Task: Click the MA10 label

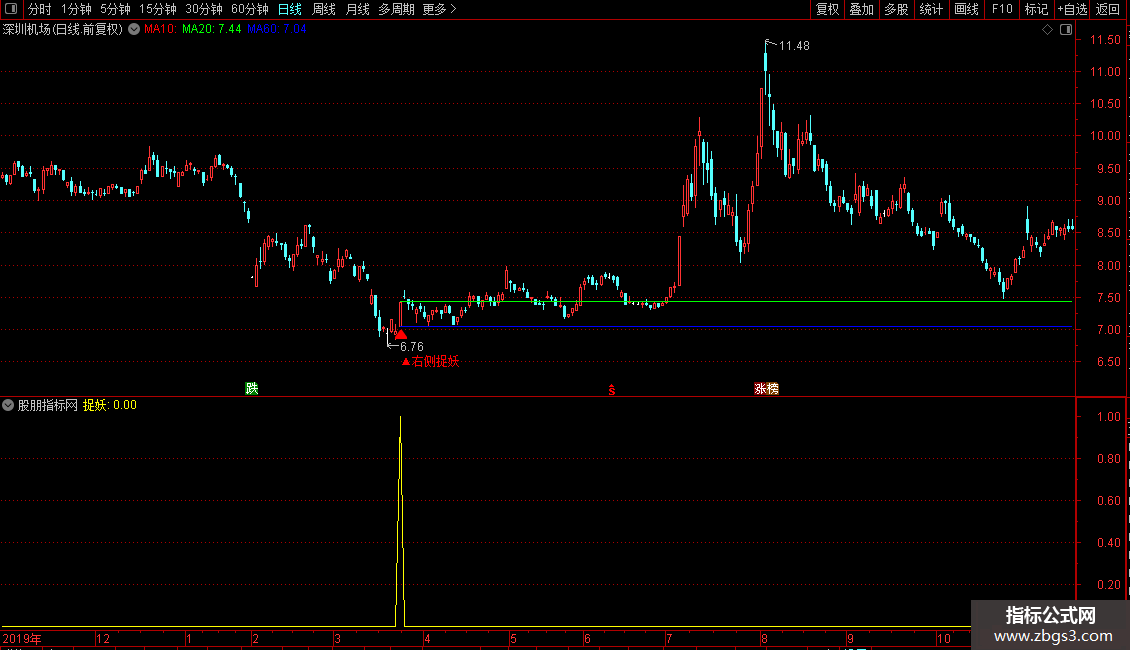Action: [x=159, y=29]
